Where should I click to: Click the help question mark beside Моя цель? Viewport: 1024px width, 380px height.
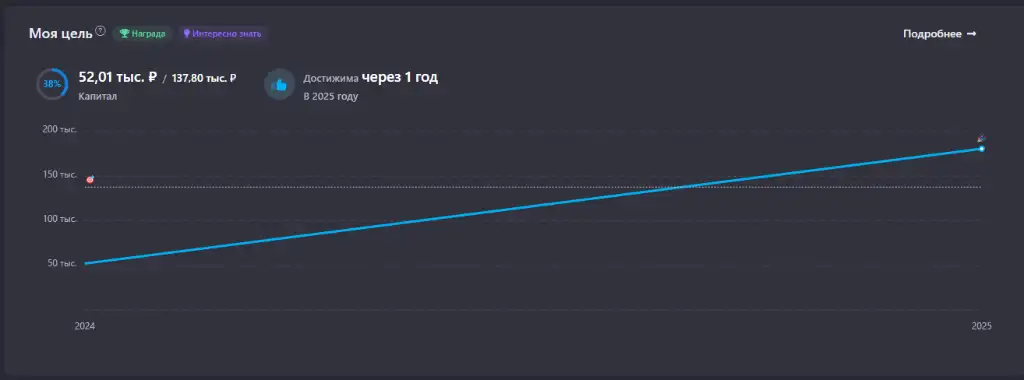[100, 31]
